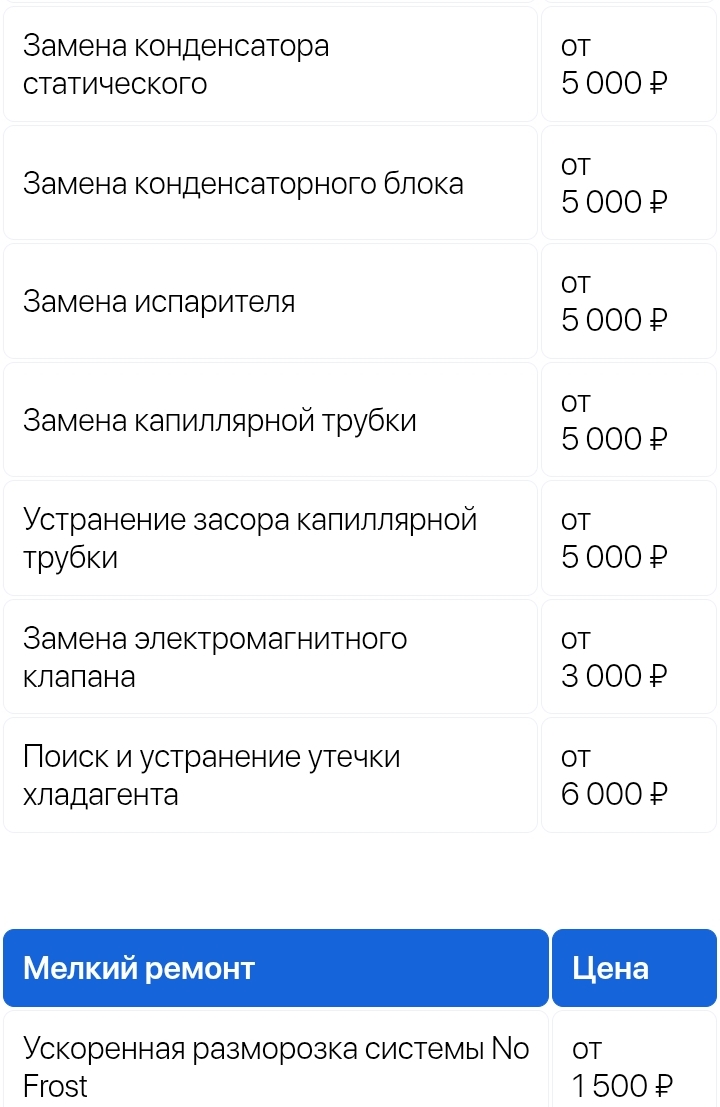Tap the 'от 6 000 ₽' price cell
Viewport: 720px width, 1107px height.
(628, 776)
